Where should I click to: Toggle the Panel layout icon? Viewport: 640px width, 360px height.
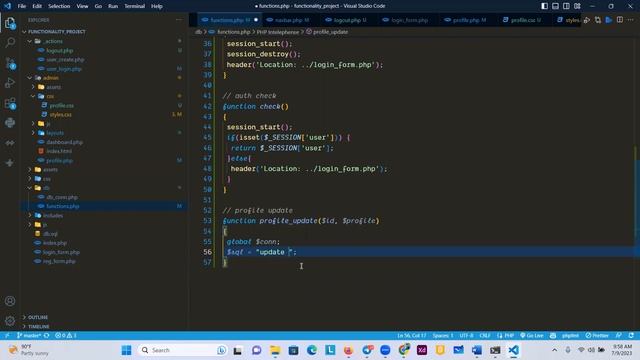point(556,6)
